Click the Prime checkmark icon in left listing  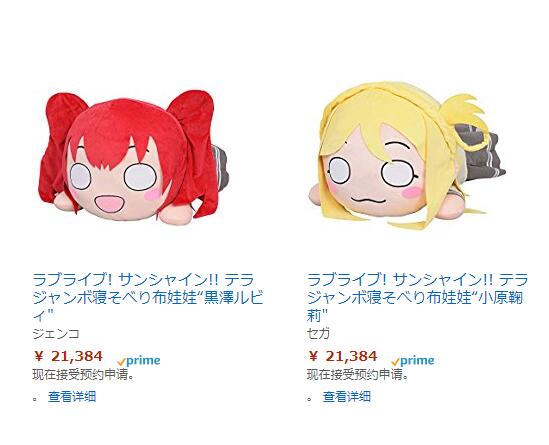[x=121, y=362]
